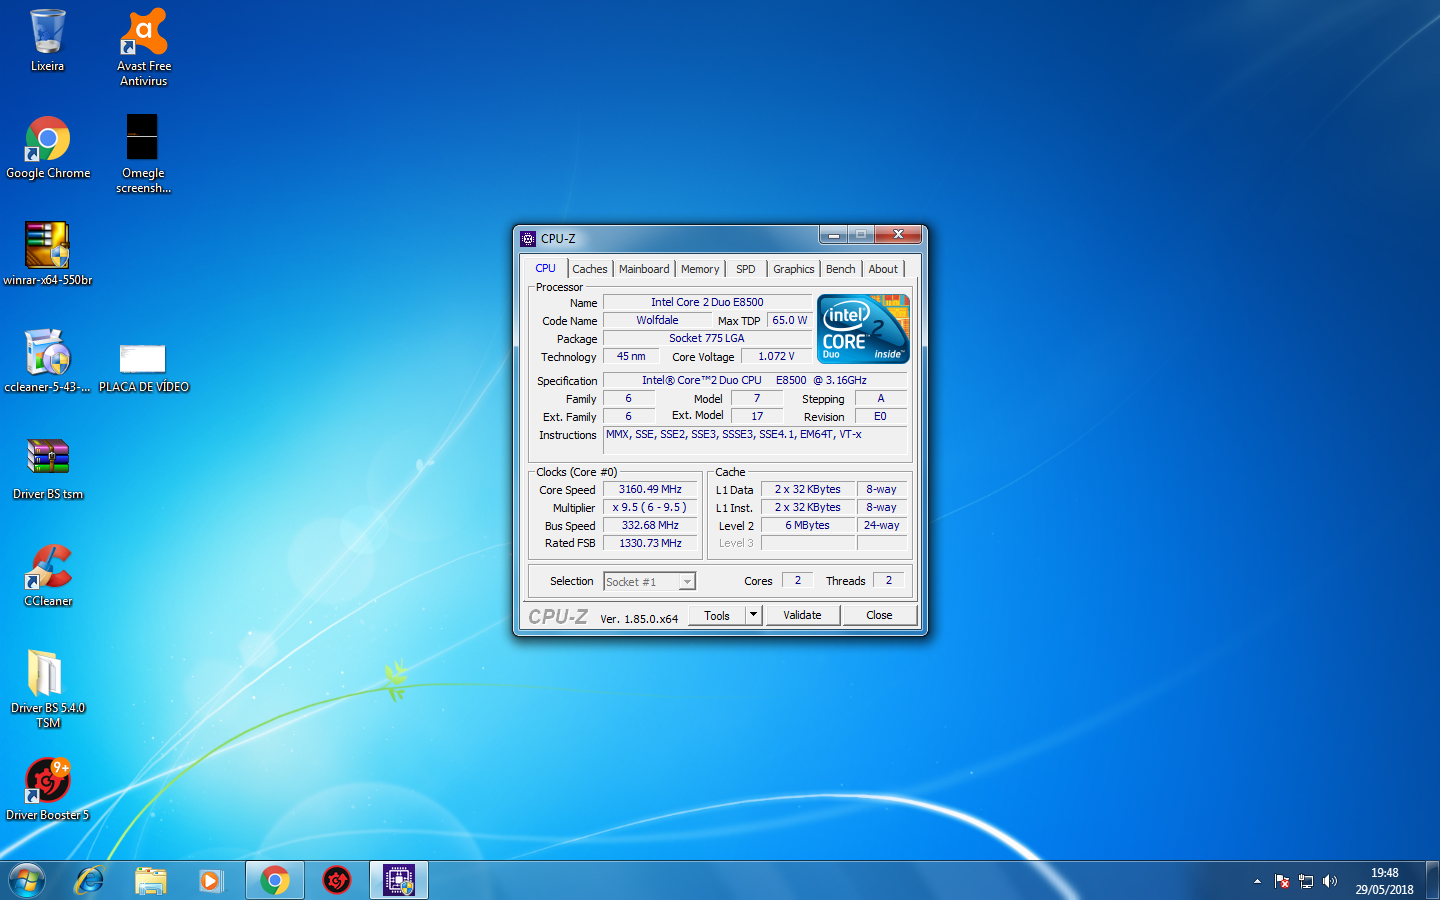Click the Wolfdale code name value
1440x900 pixels.
click(x=657, y=320)
